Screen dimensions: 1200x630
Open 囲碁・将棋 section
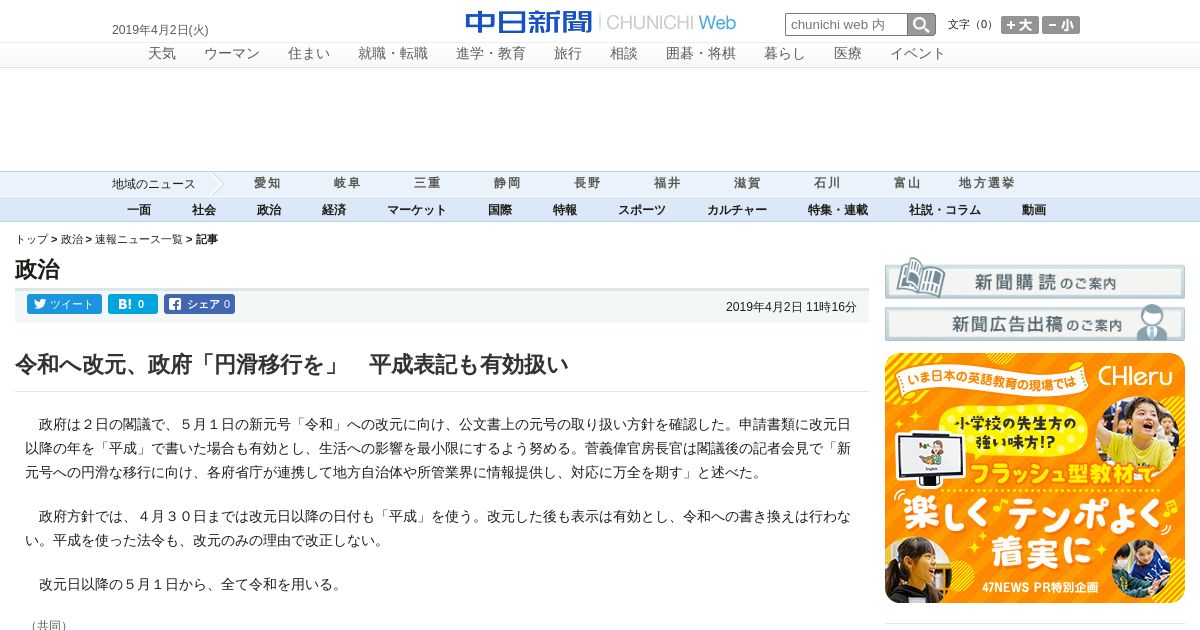pyautogui.click(x=701, y=54)
